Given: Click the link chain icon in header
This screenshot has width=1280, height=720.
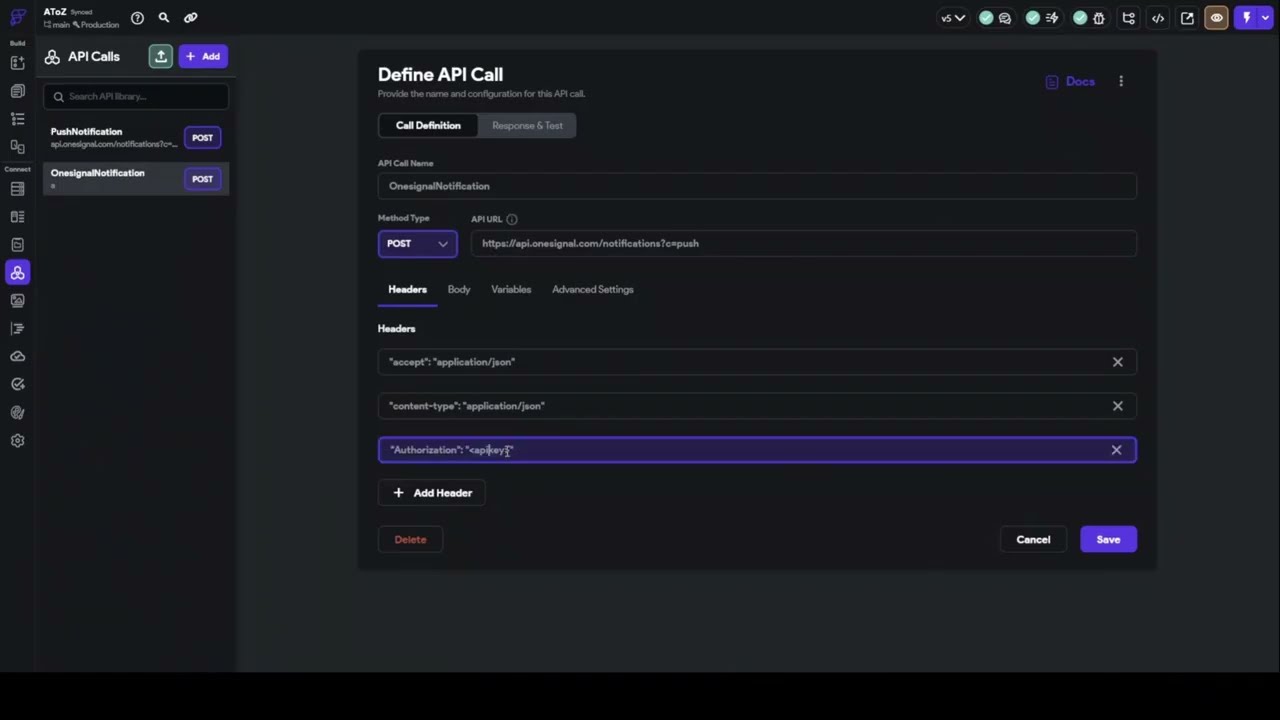Looking at the screenshot, I should 190,18.
